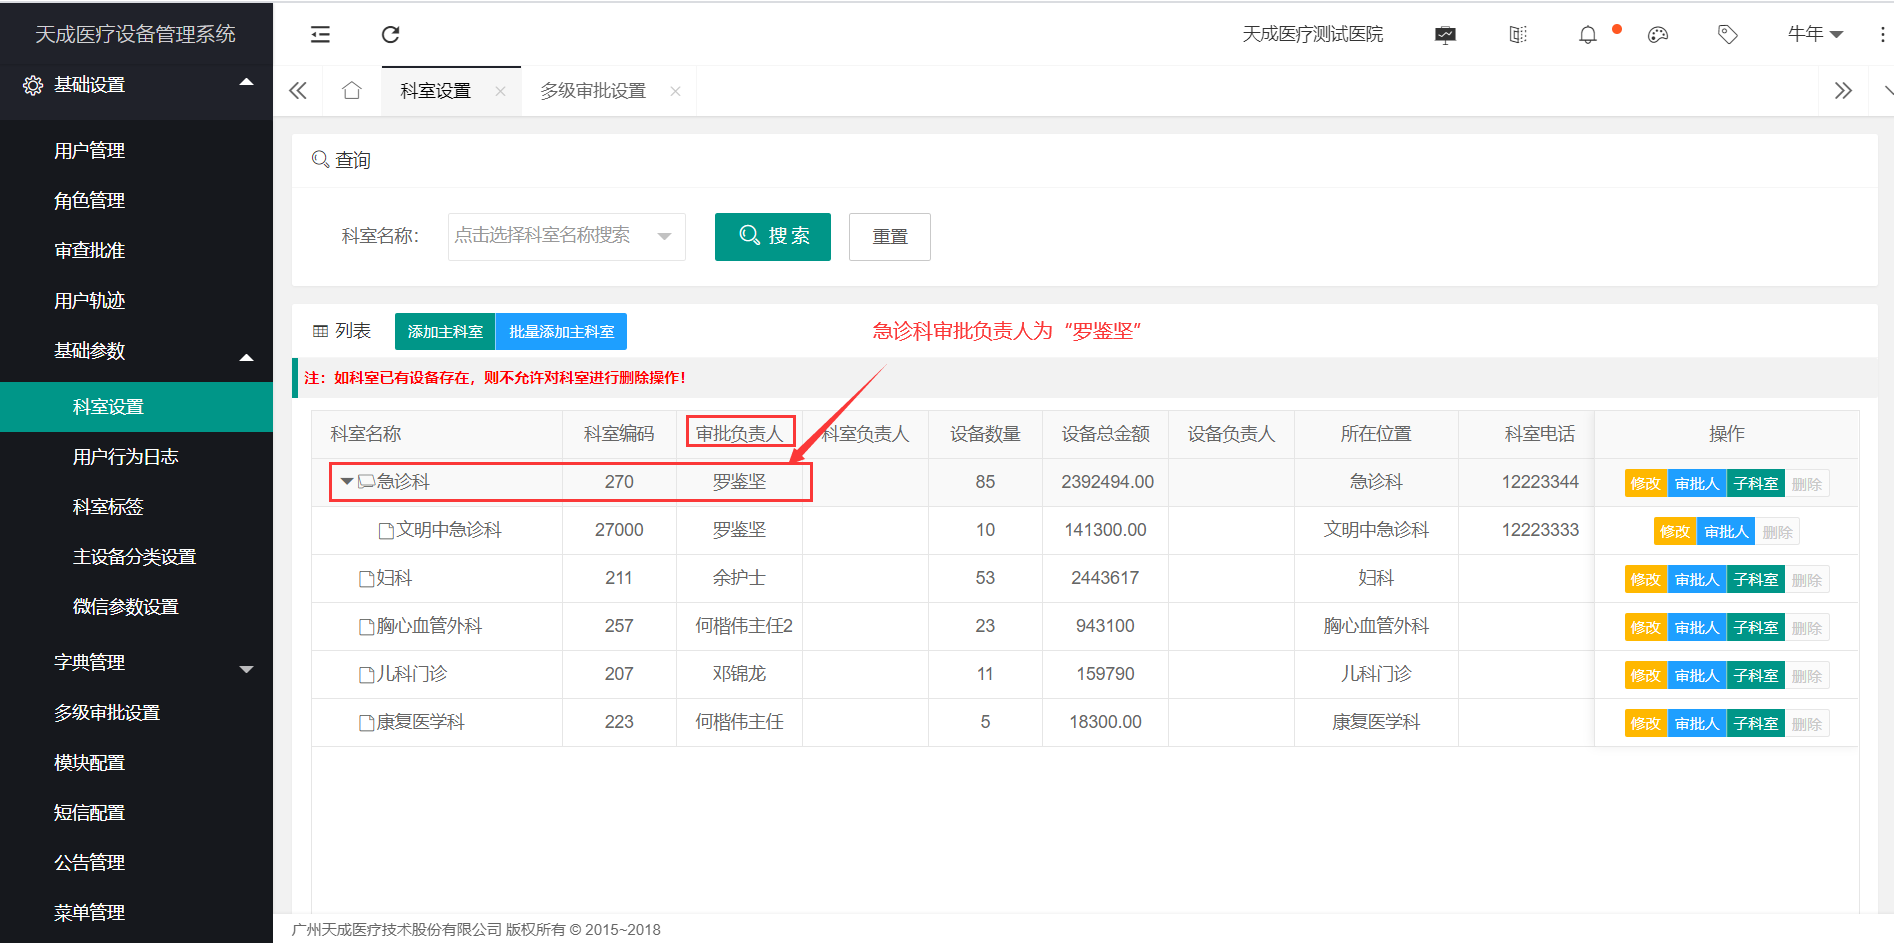
Task: Click file icon beside 康复医学科
Action: click(367, 723)
